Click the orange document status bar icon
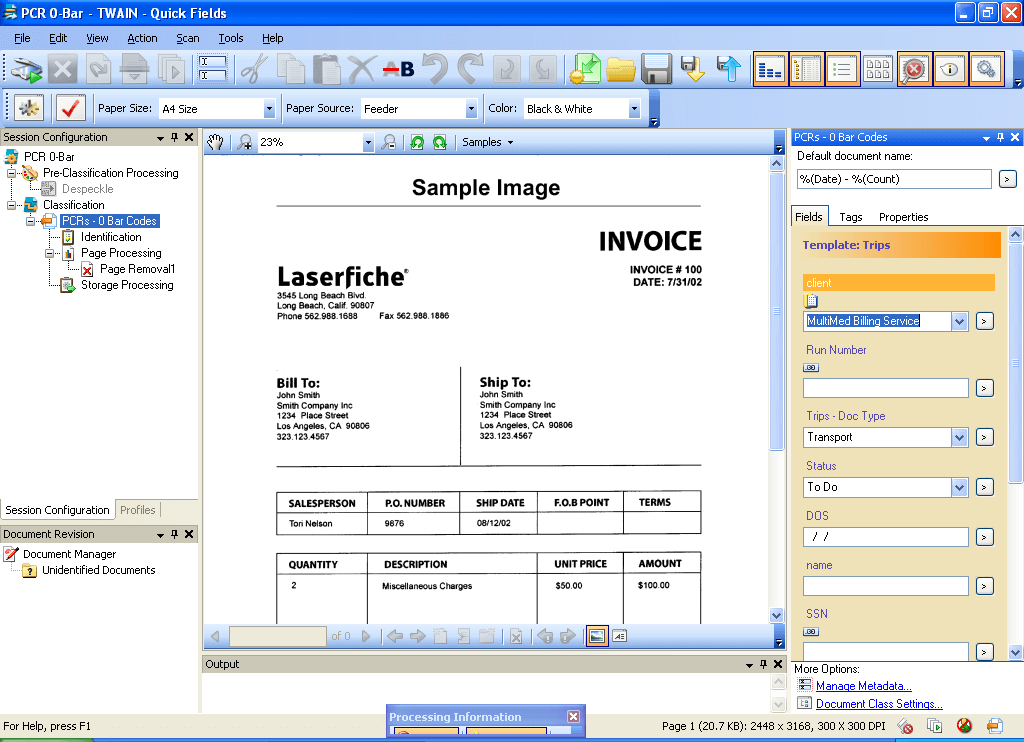The image size is (1024, 742). [x=995, y=726]
